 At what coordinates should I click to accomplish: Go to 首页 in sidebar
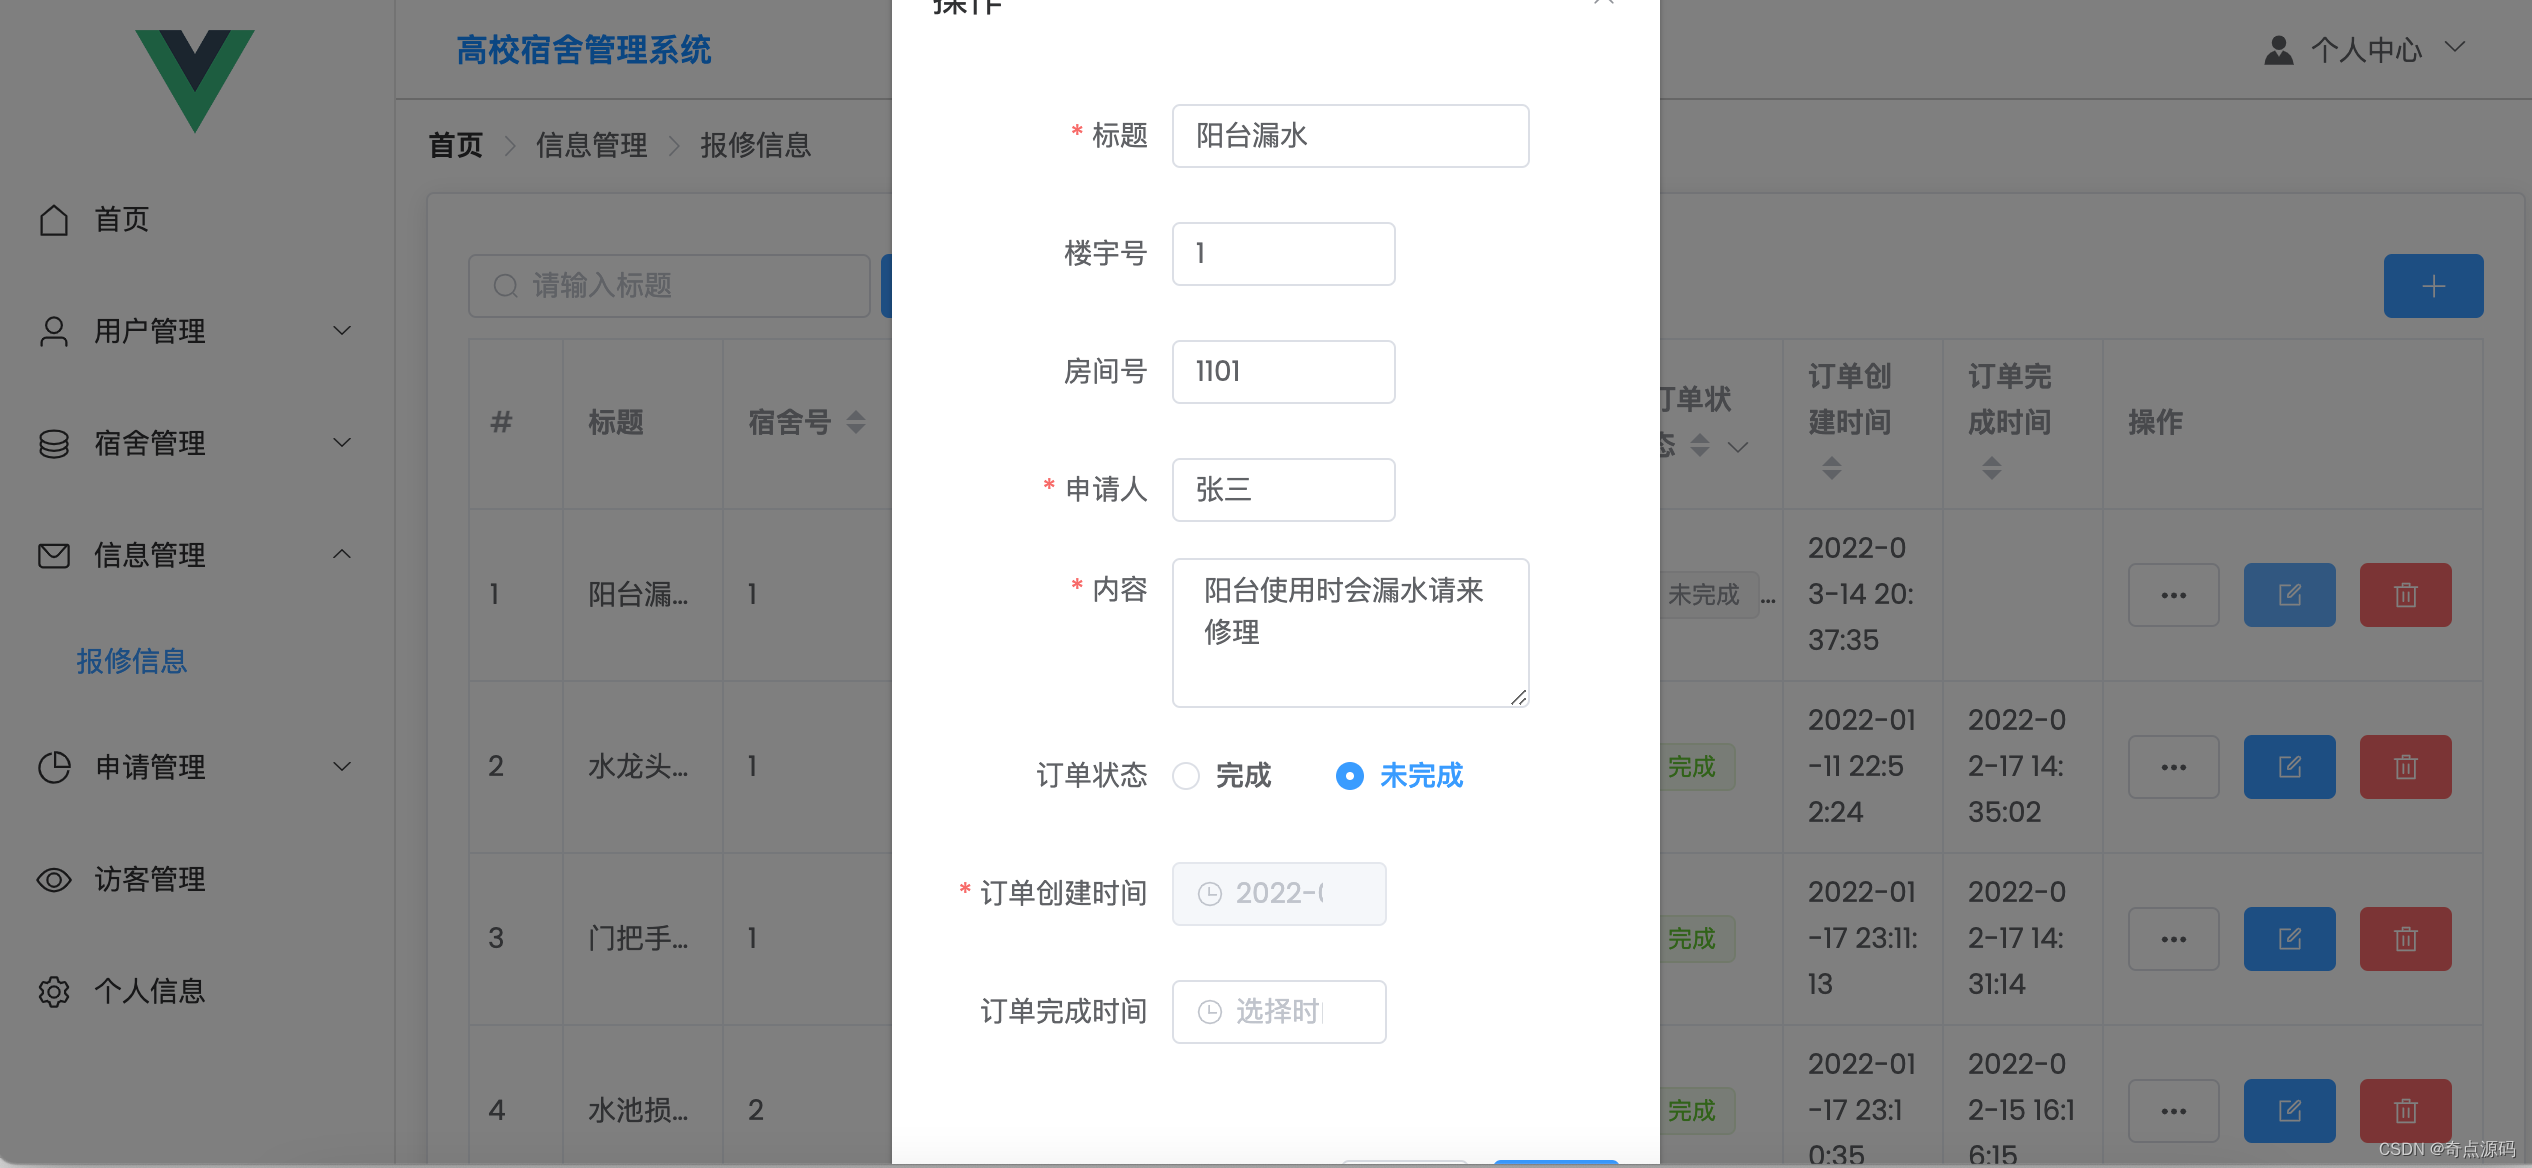120,219
